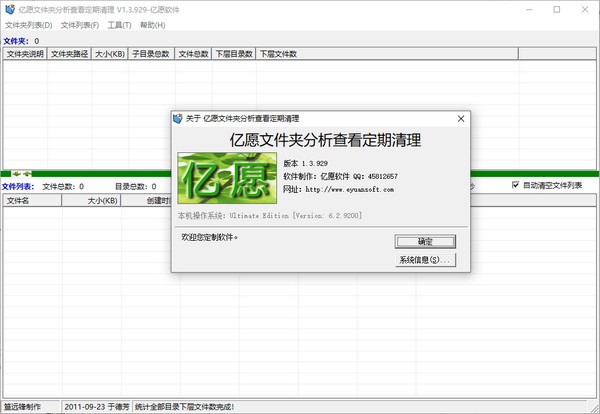Click the 文件夹: 0 label

pos(21,41)
